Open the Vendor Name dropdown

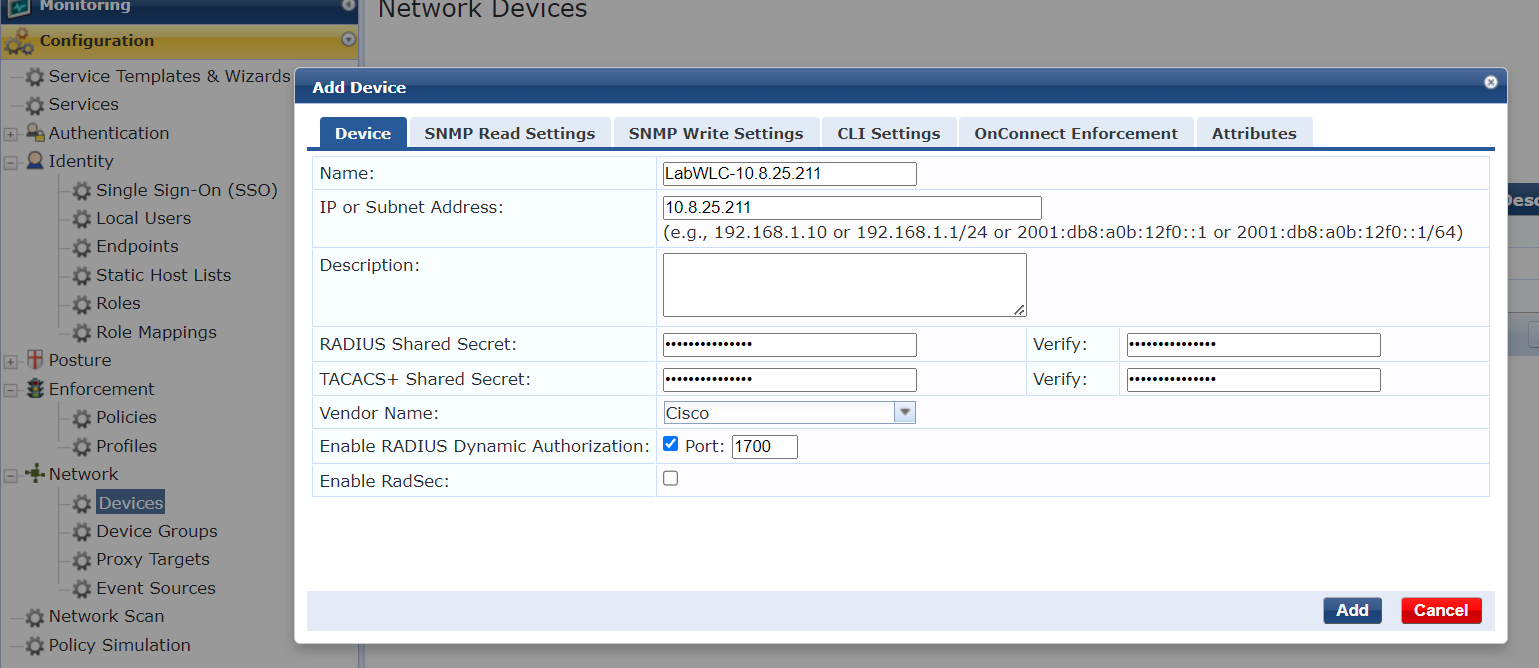904,412
